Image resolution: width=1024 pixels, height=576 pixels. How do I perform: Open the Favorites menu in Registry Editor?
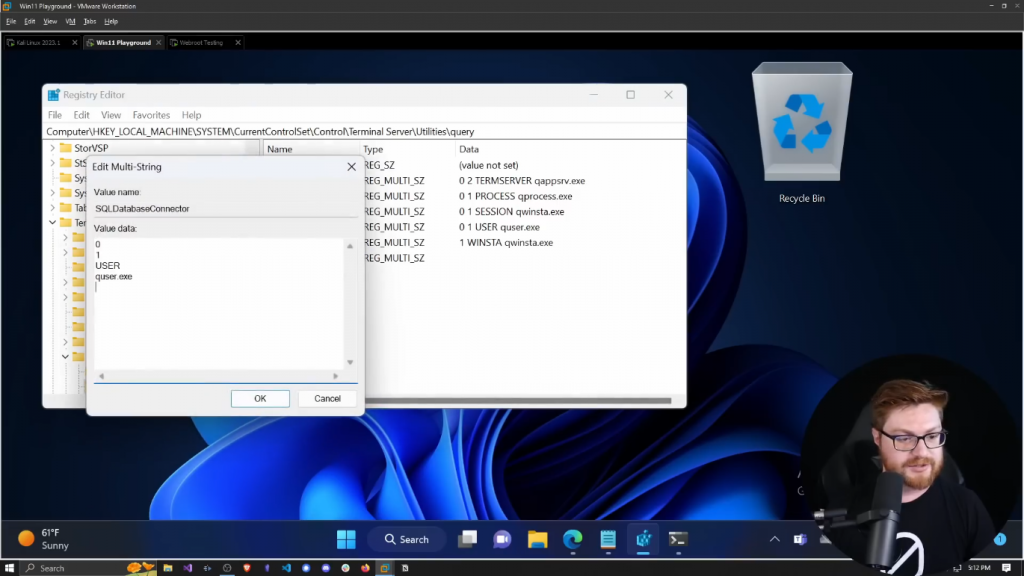(151, 115)
